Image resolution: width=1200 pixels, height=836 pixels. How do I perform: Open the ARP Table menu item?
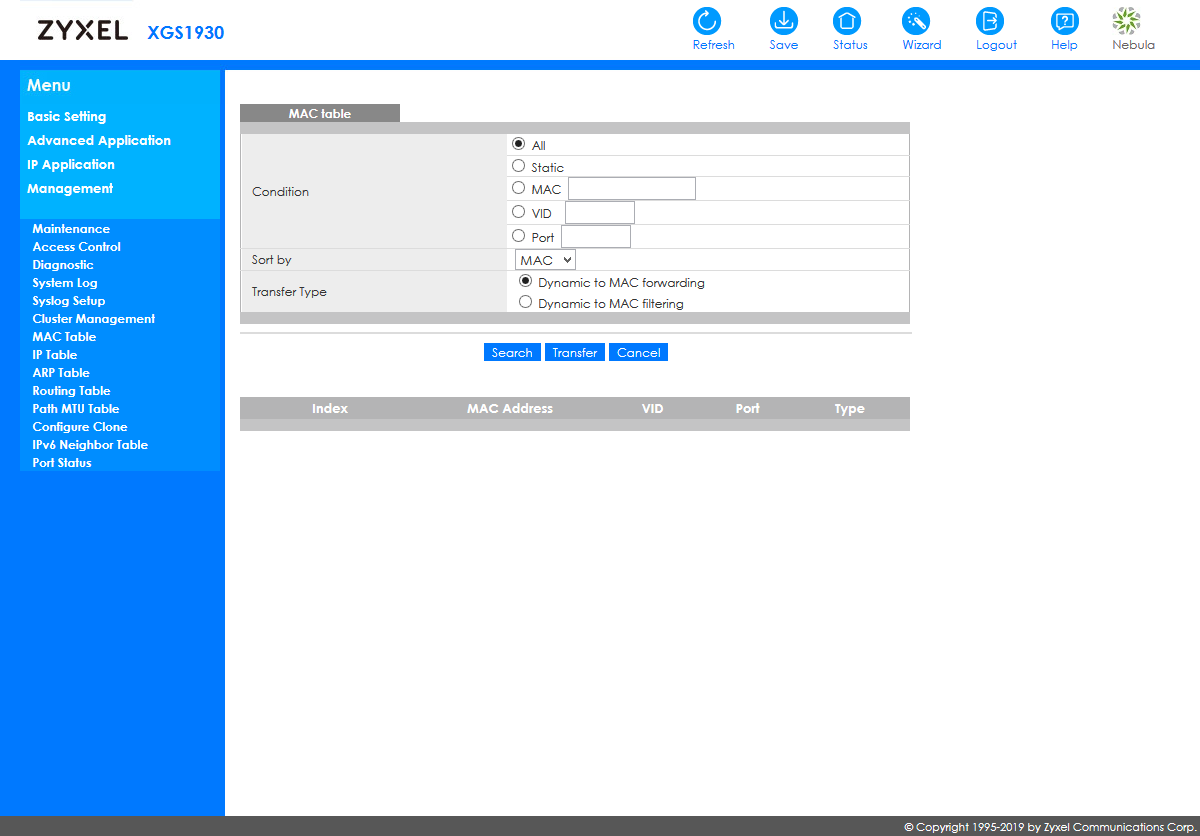click(x=61, y=373)
